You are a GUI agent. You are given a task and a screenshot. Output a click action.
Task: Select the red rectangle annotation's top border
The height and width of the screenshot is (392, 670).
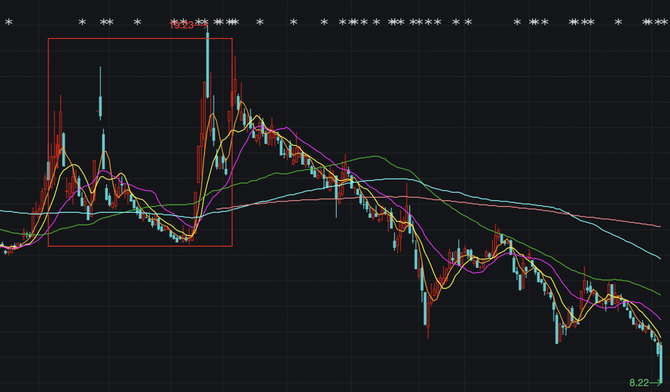[140, 38]
